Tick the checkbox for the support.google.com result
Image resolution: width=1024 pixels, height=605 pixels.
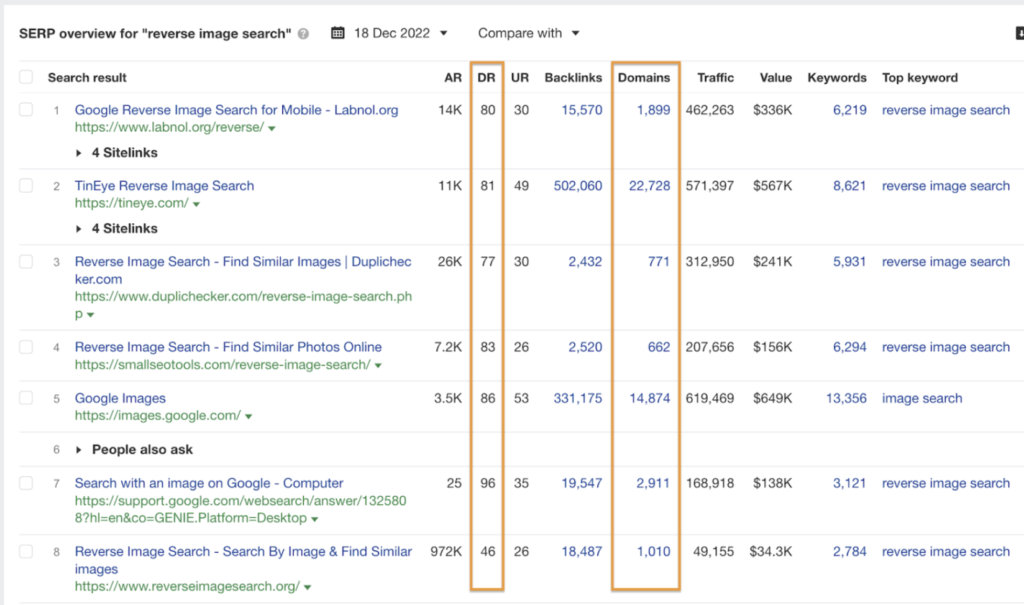[26, 483]
